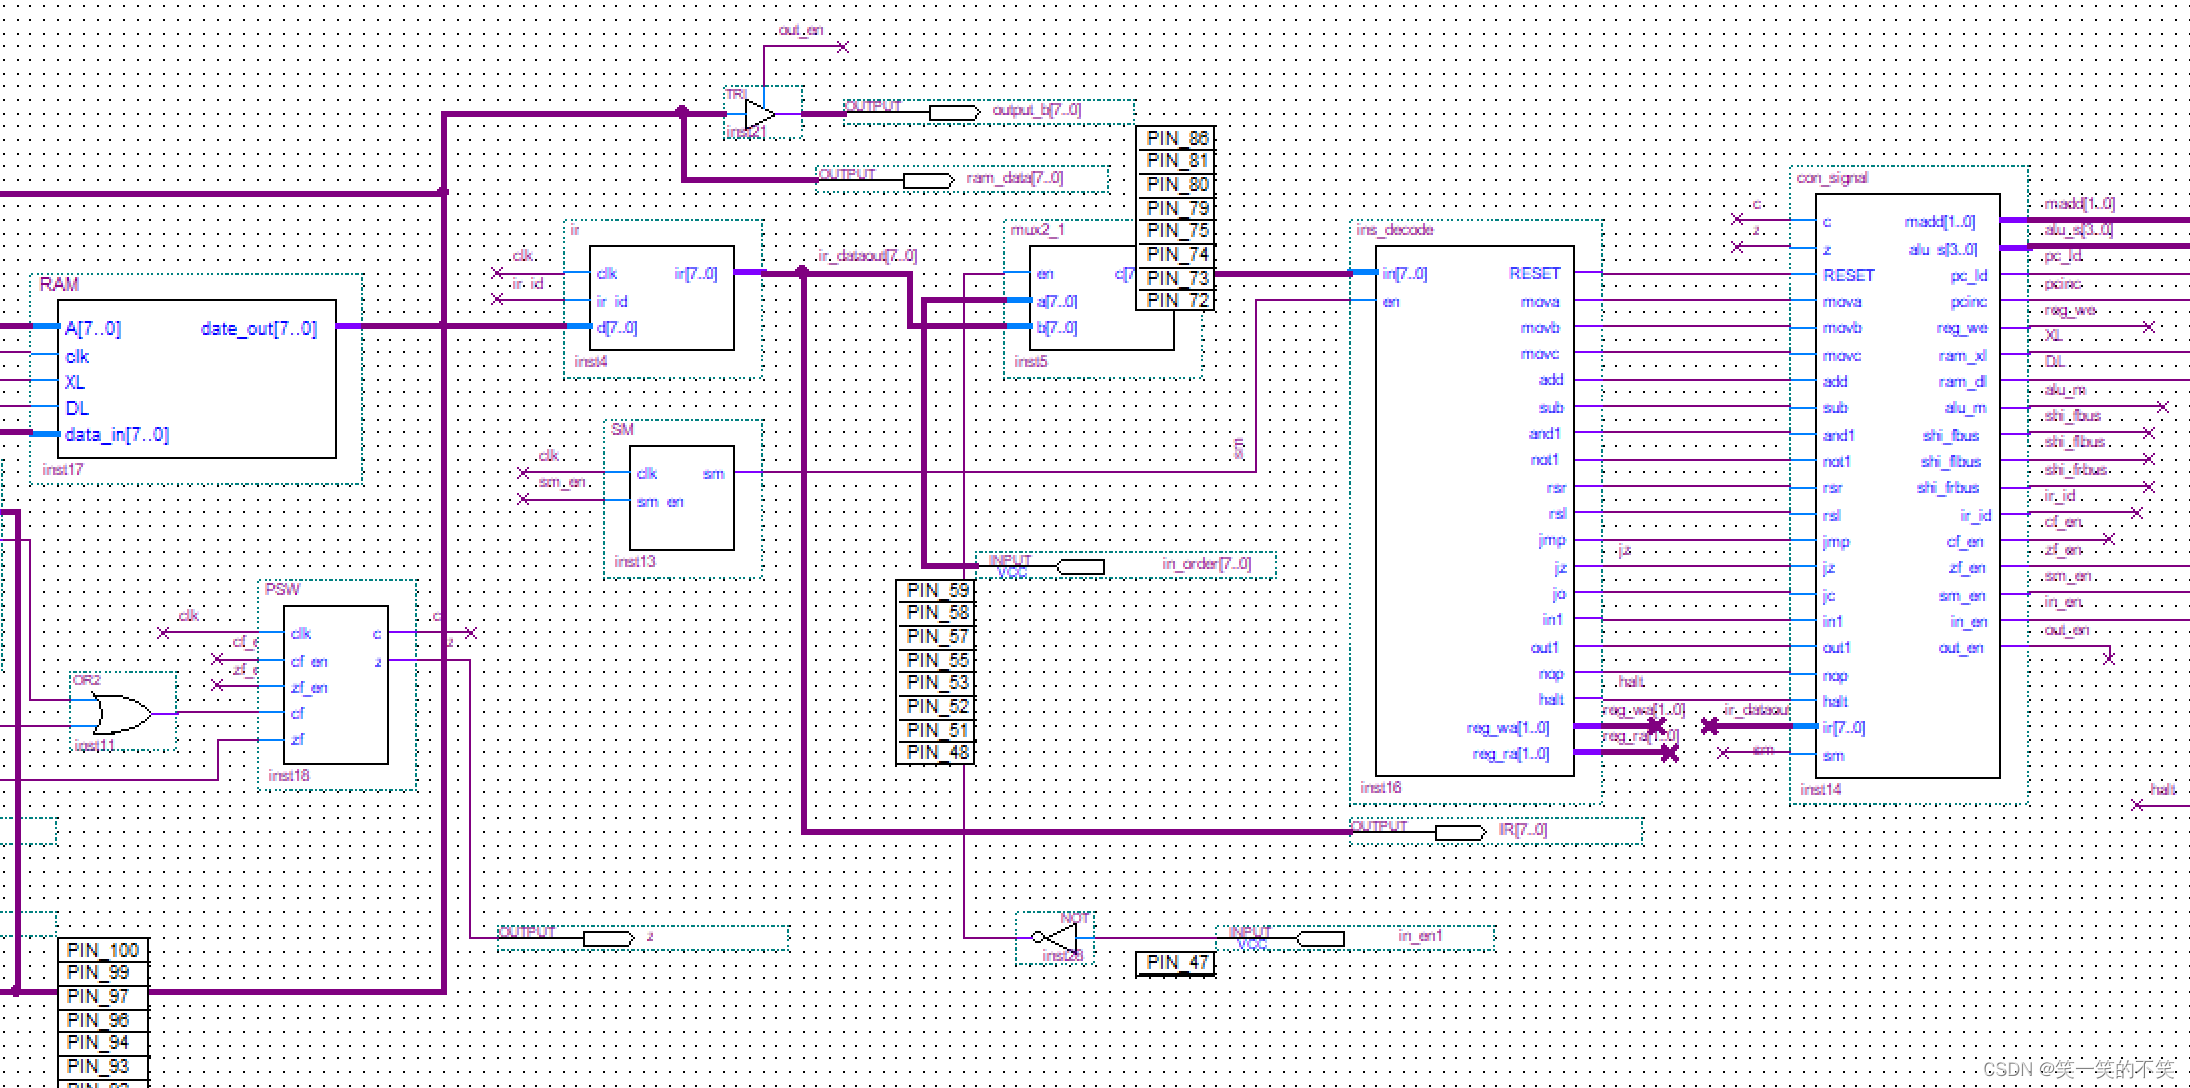
Task: Click pin assignment PIN_79
Action: [1176, 208]
